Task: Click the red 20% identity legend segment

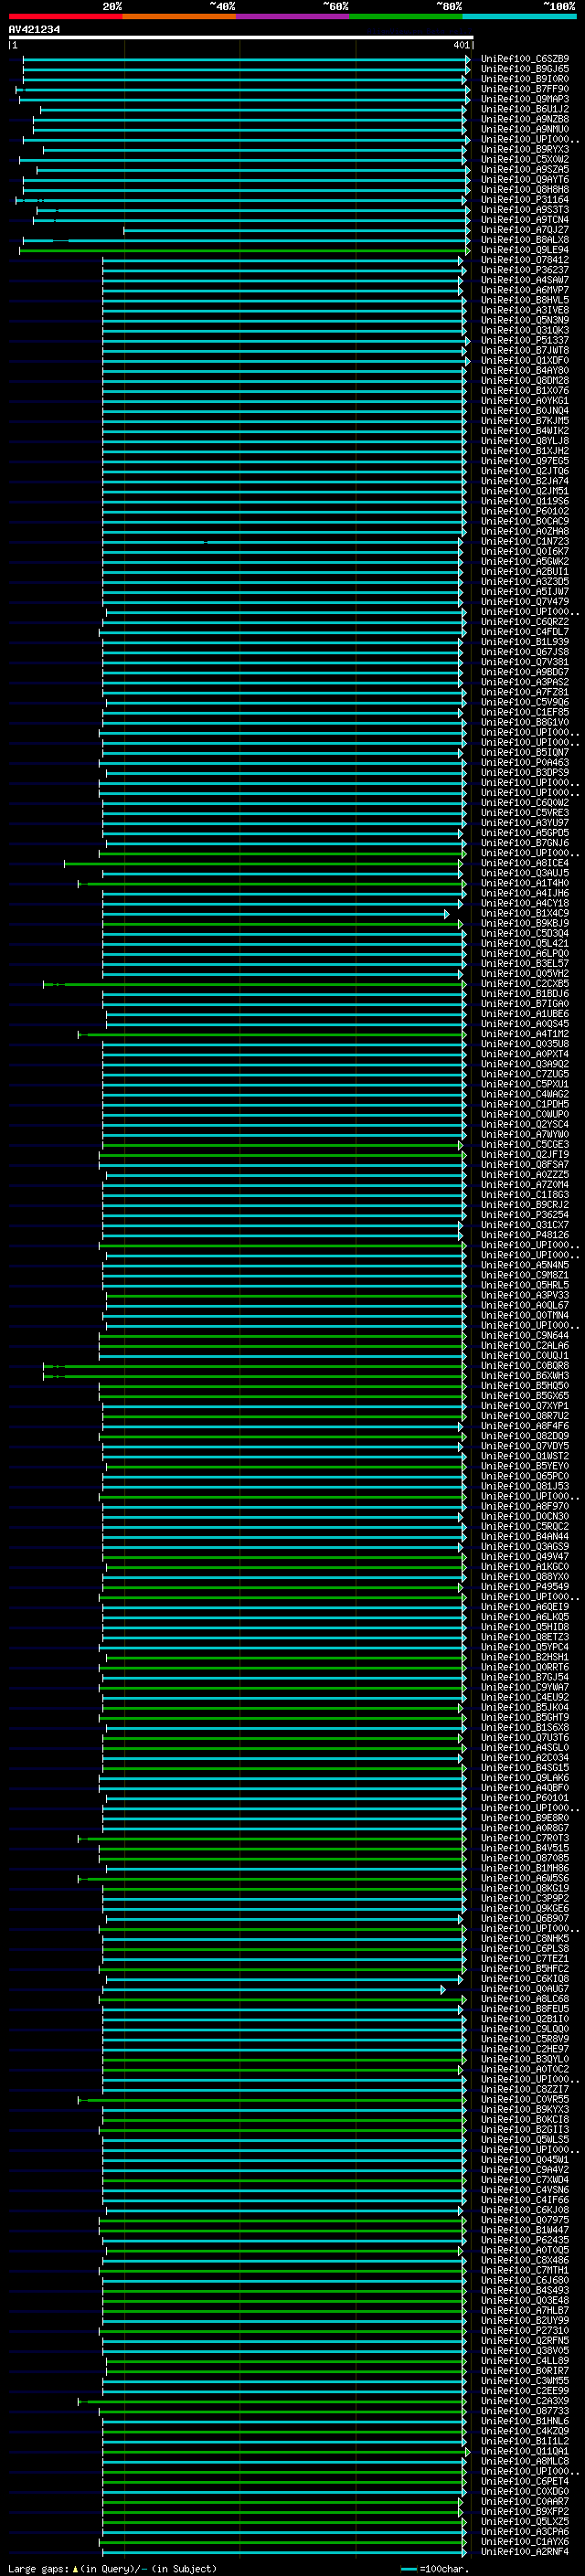Action: point(65,16)
